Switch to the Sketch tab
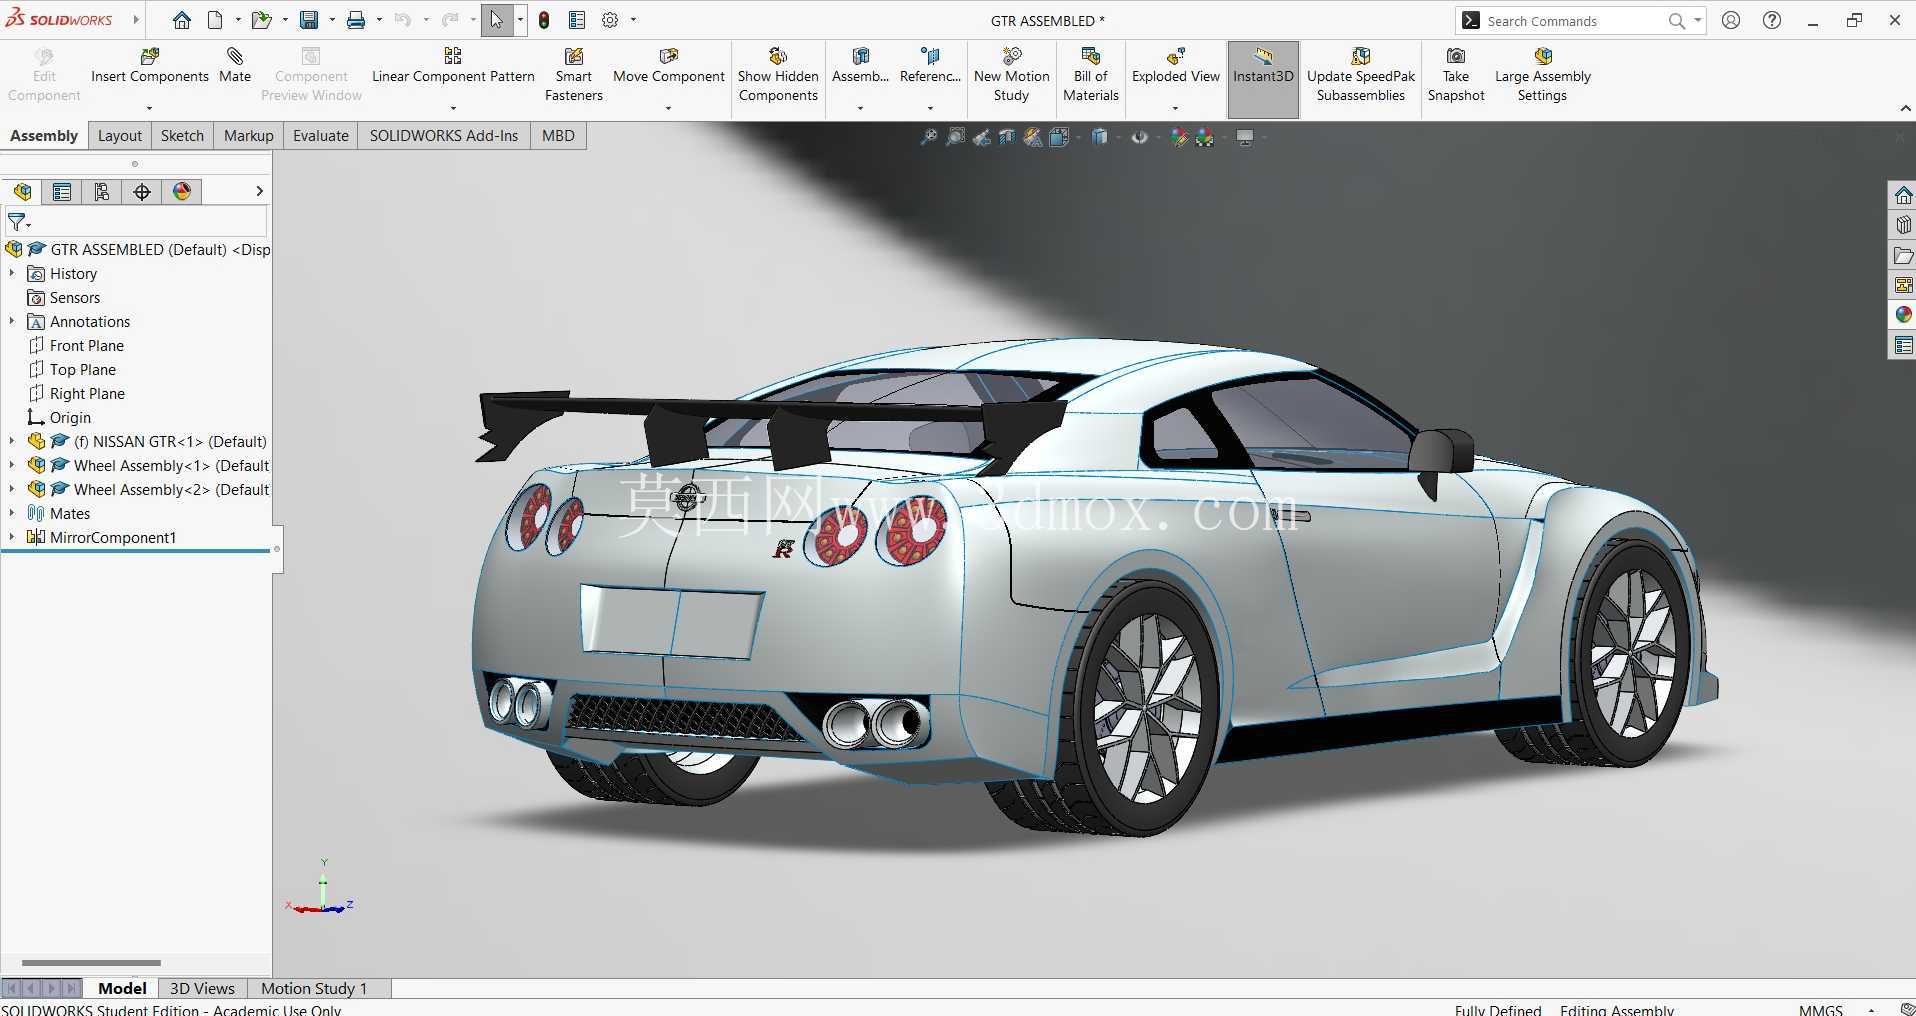This screenshot has width=1916, height=1016. pos(182,136)
